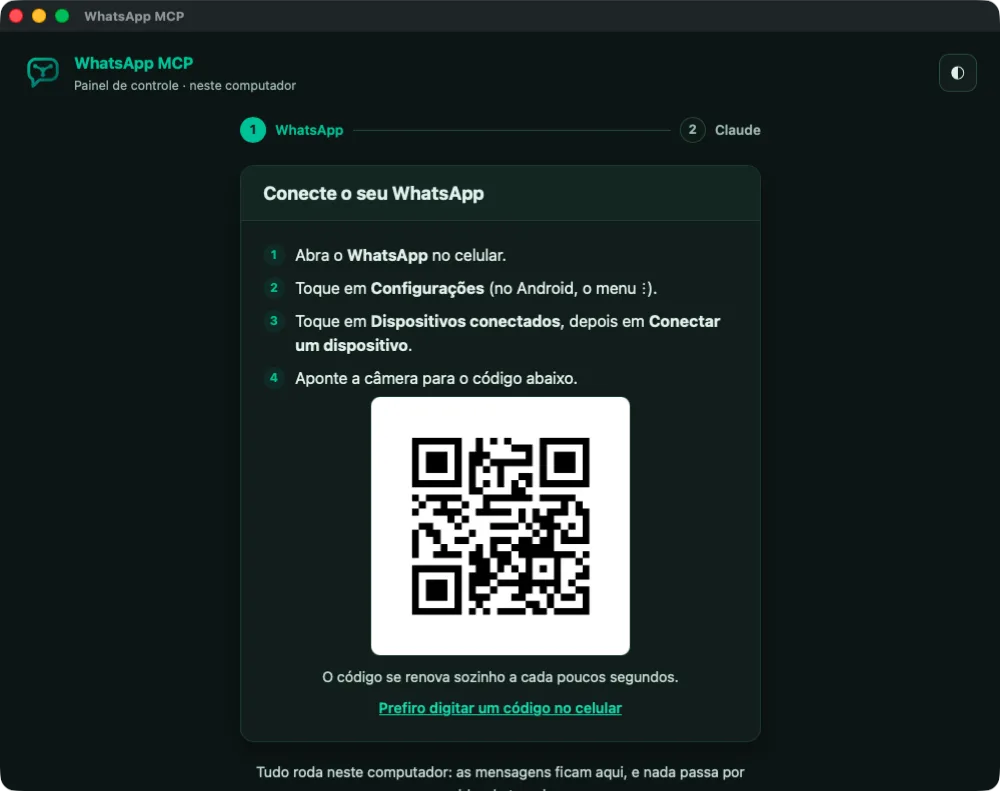The width and height of the screenshot is (1000, 791).
Task: Click the 'Toque em Configurações' instruction
Action: tap(476, 288)
